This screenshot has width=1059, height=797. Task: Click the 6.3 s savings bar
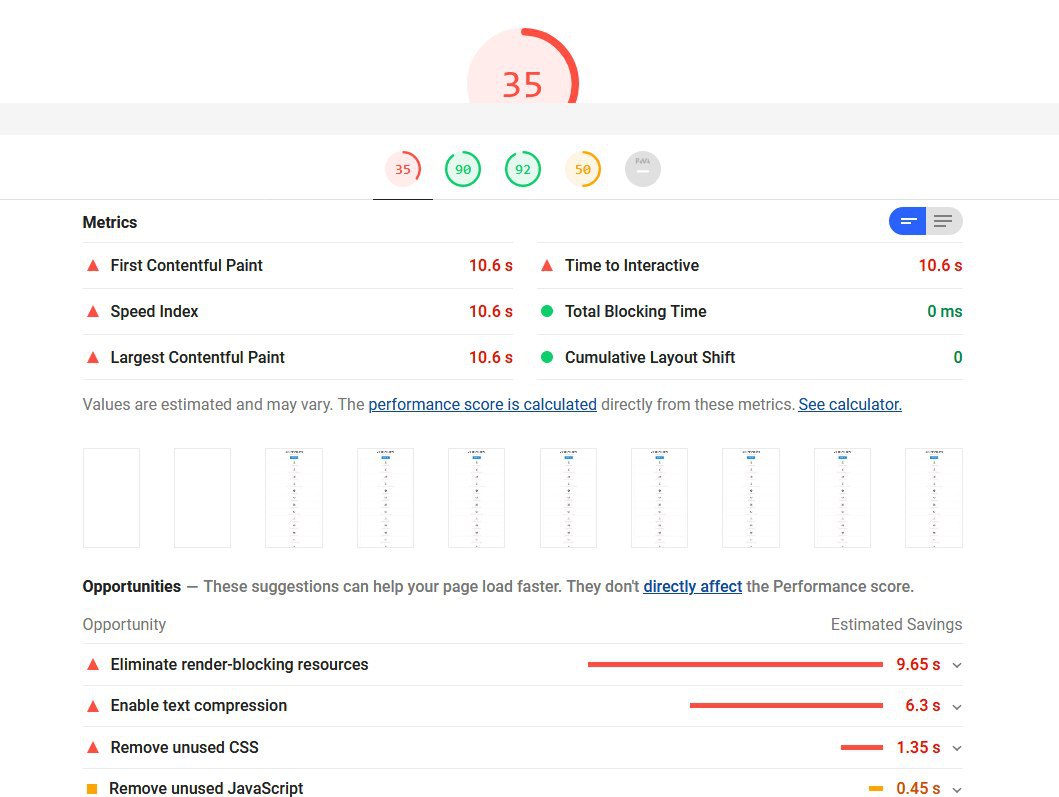(786, 706)
